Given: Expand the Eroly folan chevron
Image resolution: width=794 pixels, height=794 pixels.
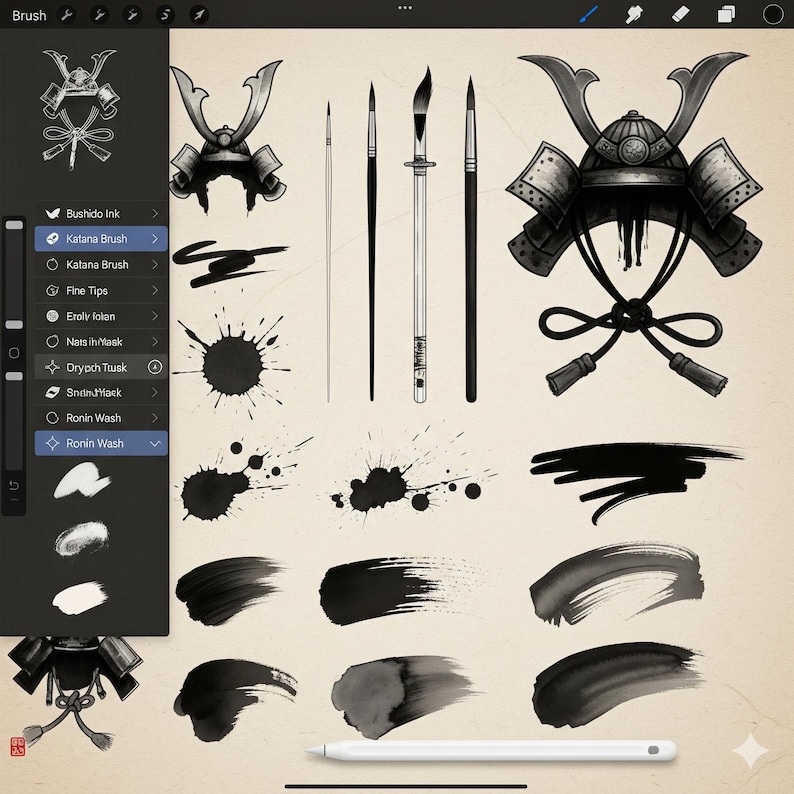Looking at the screenshot, I should (x=155, y=316).
